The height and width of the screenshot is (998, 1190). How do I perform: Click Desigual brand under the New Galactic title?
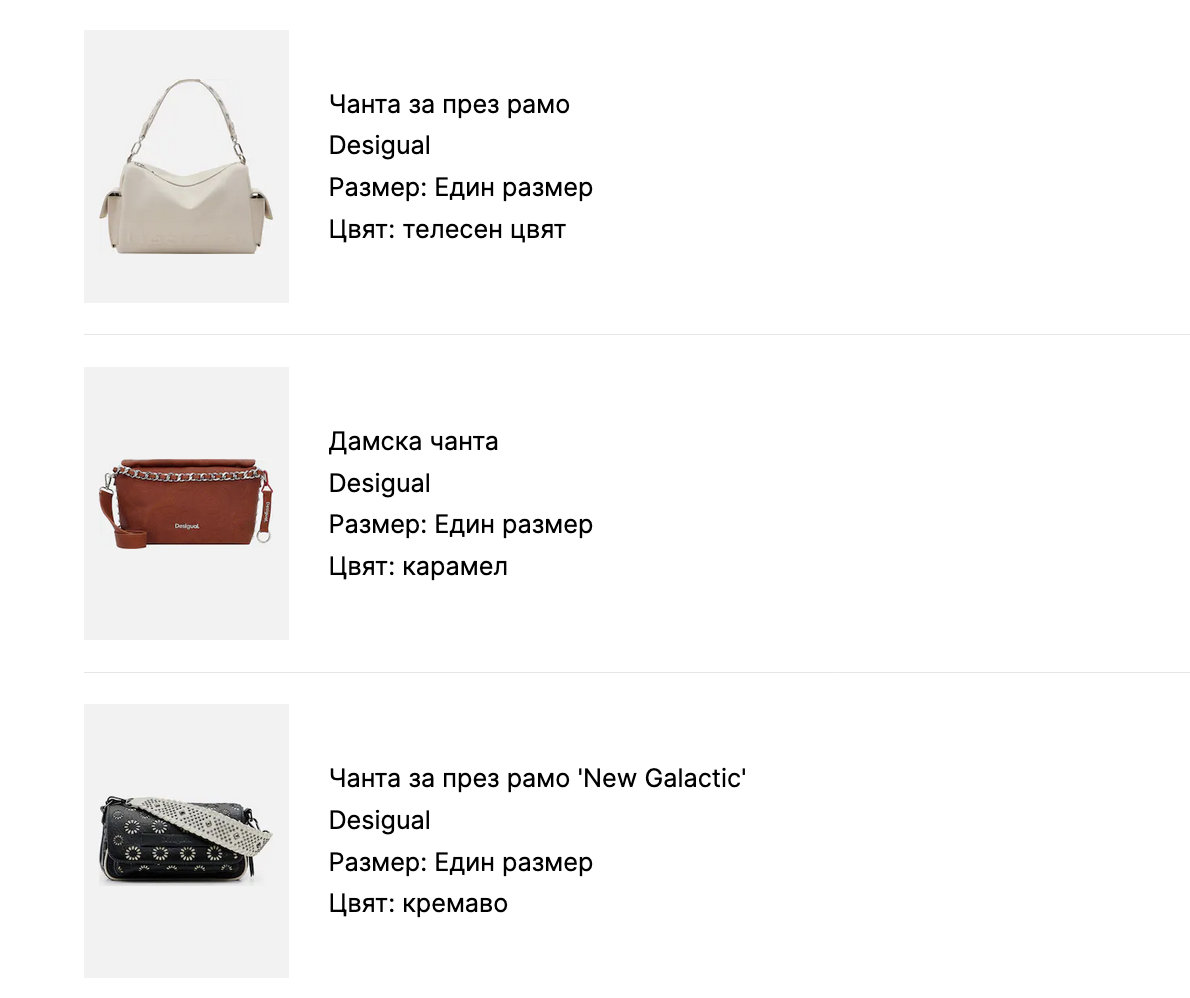380,820
